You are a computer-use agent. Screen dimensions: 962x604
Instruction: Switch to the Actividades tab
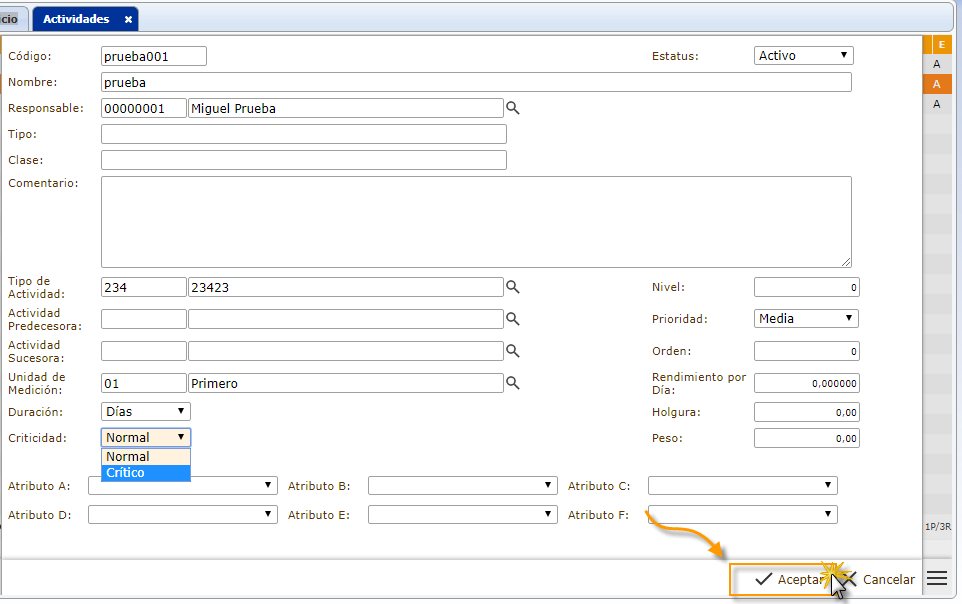click(76, 19)
